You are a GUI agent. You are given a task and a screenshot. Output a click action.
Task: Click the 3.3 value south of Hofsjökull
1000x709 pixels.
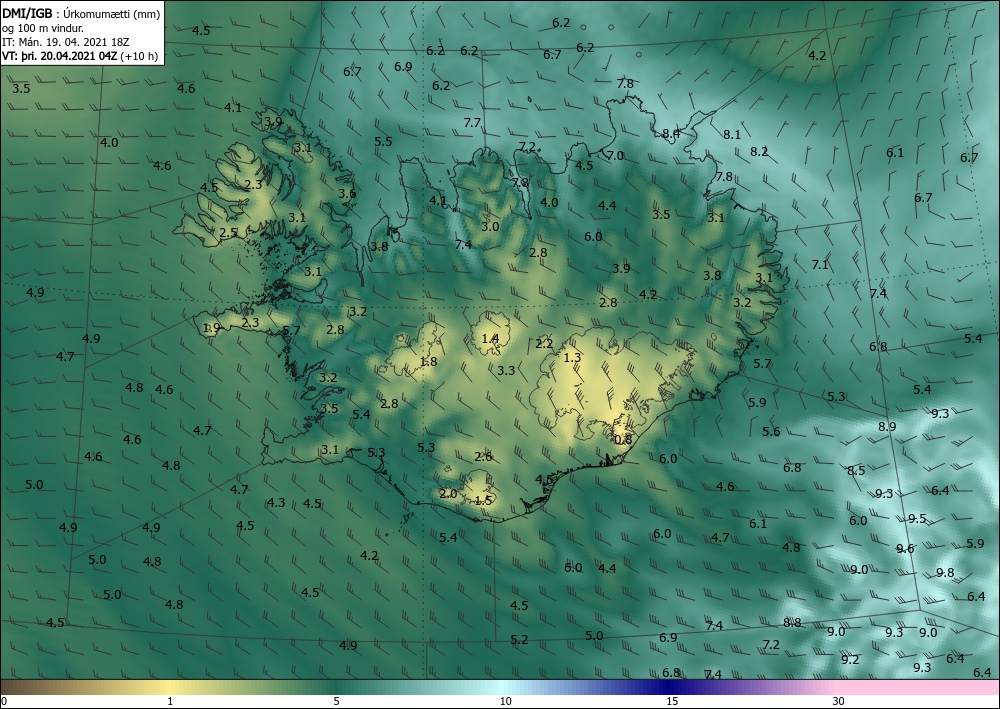click(x=506, y=370)
